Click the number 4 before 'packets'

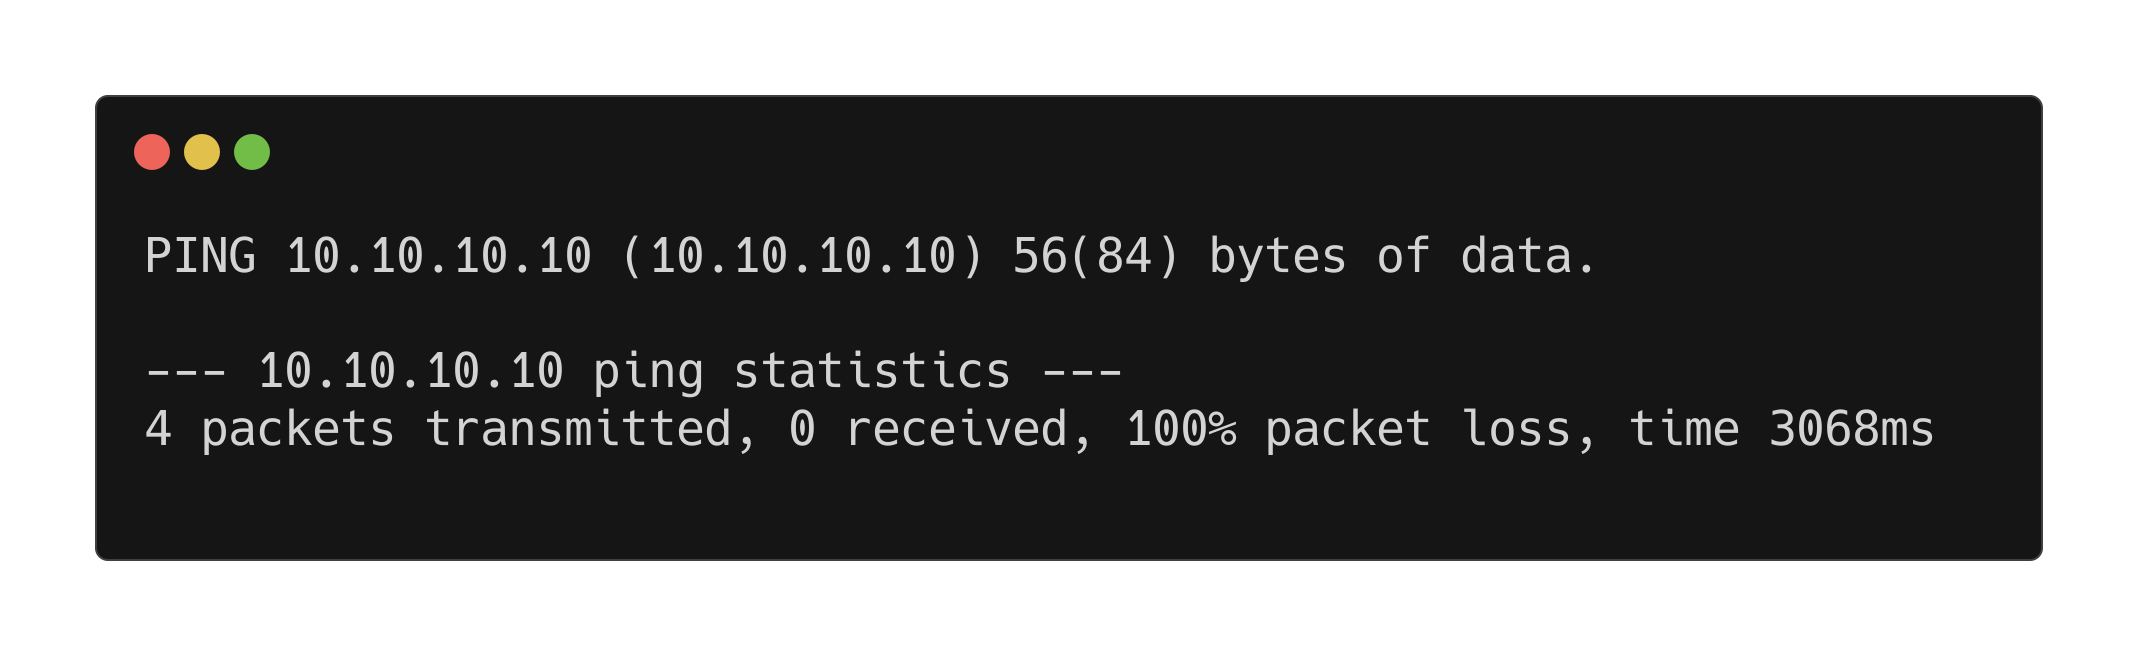[x=158, y=429]
